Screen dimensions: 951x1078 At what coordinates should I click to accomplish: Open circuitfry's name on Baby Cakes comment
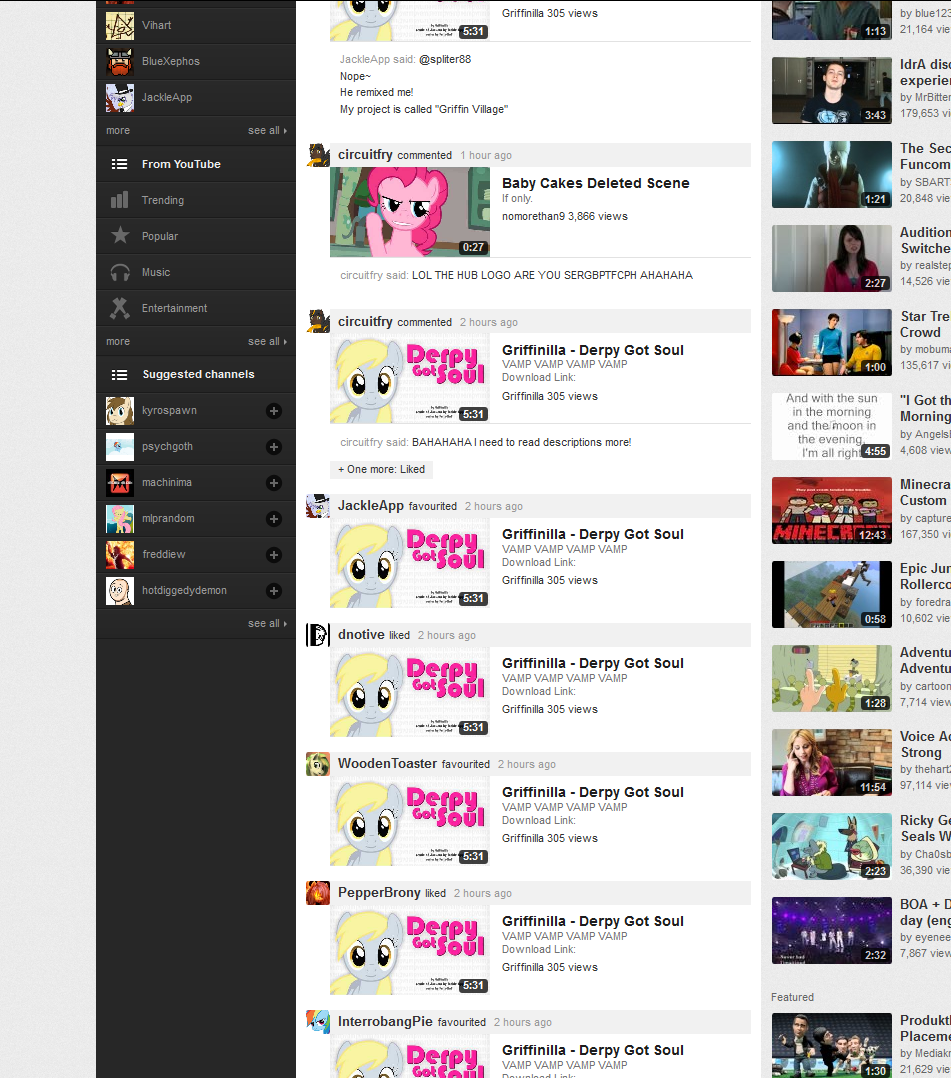(x=365, y=155)
